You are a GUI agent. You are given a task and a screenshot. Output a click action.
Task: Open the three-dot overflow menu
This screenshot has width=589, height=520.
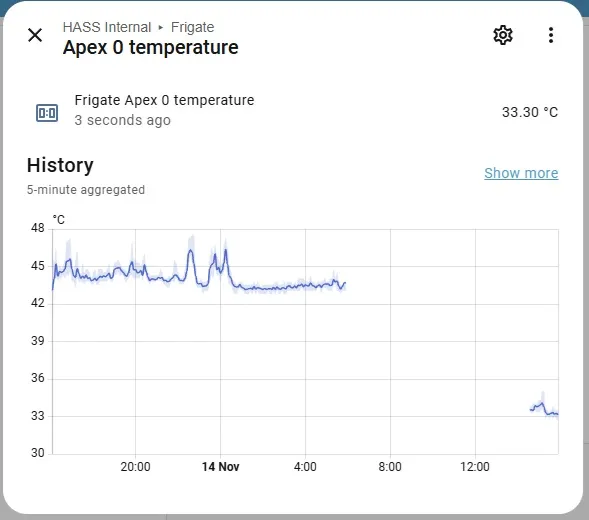(x=551, y=35)
